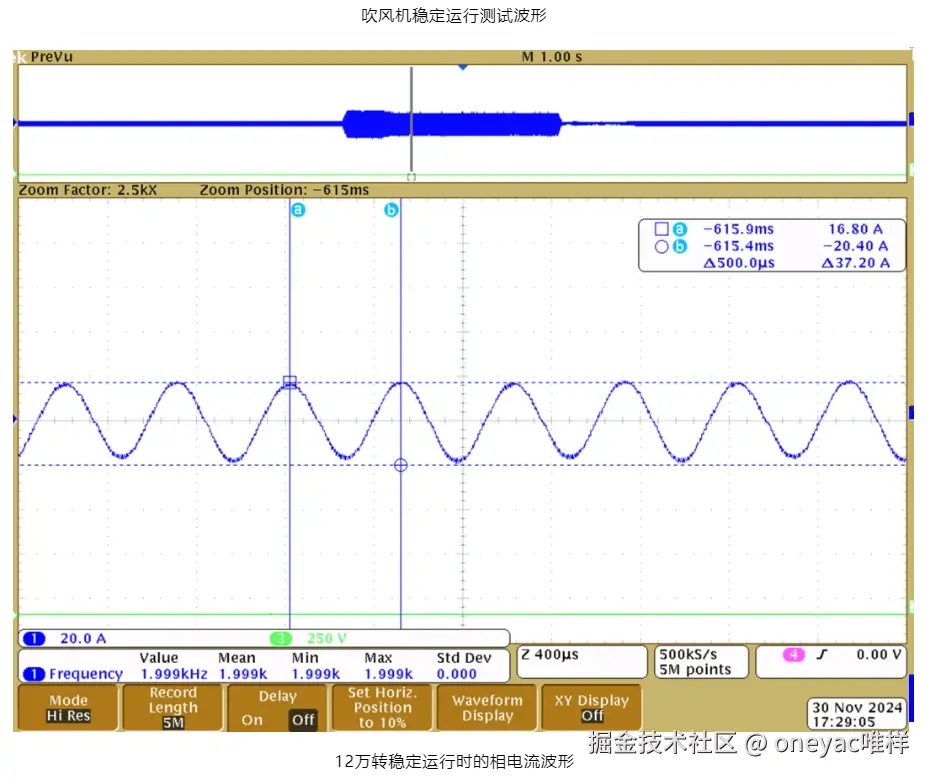Click the -20.40 A cursor b value
The height and width of the screenshot is (780, 932).
click(855, 246)
